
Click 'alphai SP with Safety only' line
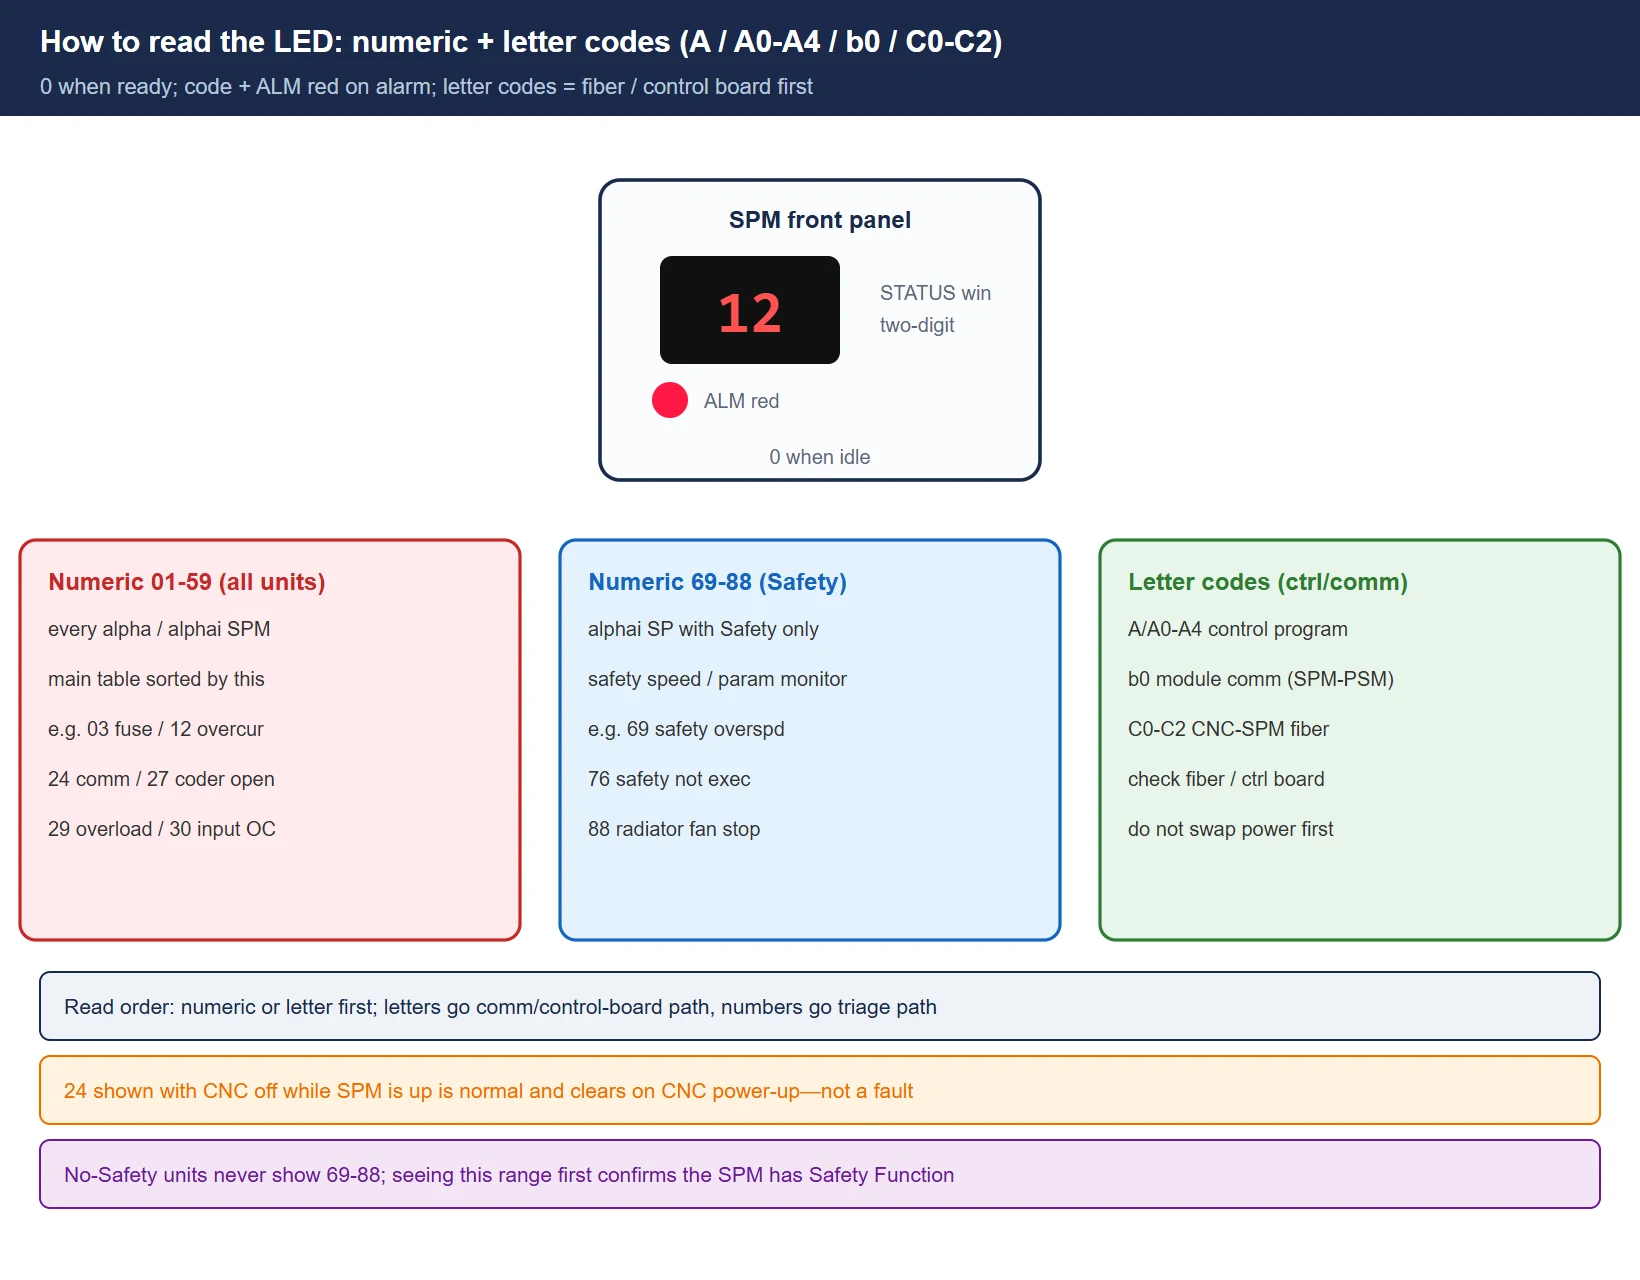[x=703, y=629]
